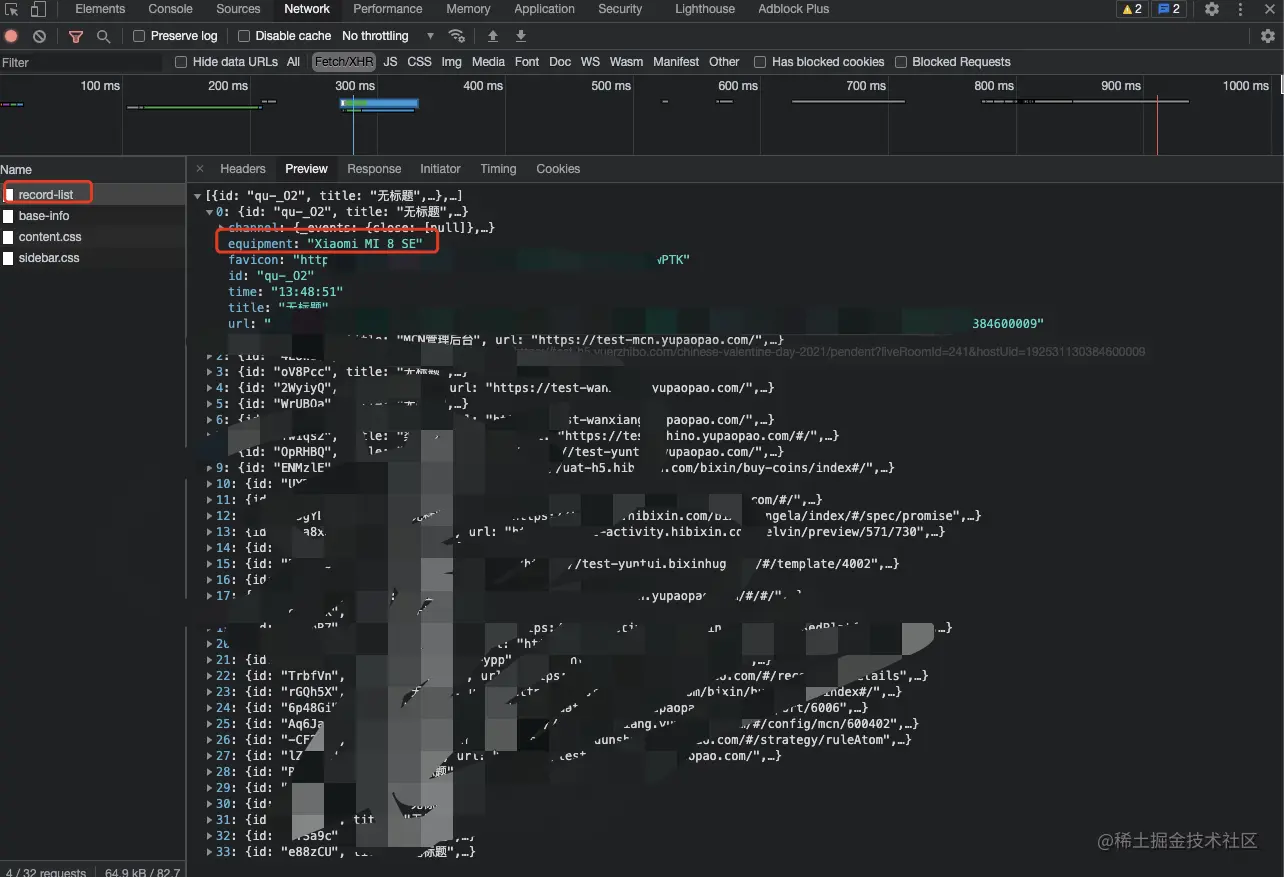Clear the network log
The image size is (1284, 877).
(39, 36)
